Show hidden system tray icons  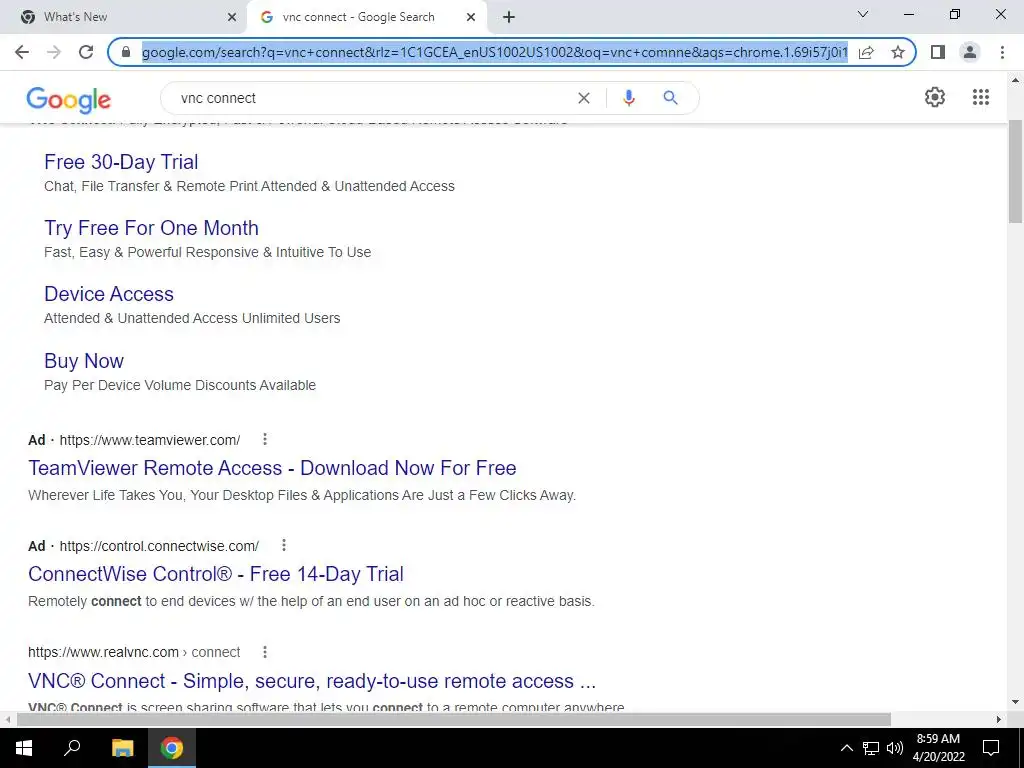[846, 748]
